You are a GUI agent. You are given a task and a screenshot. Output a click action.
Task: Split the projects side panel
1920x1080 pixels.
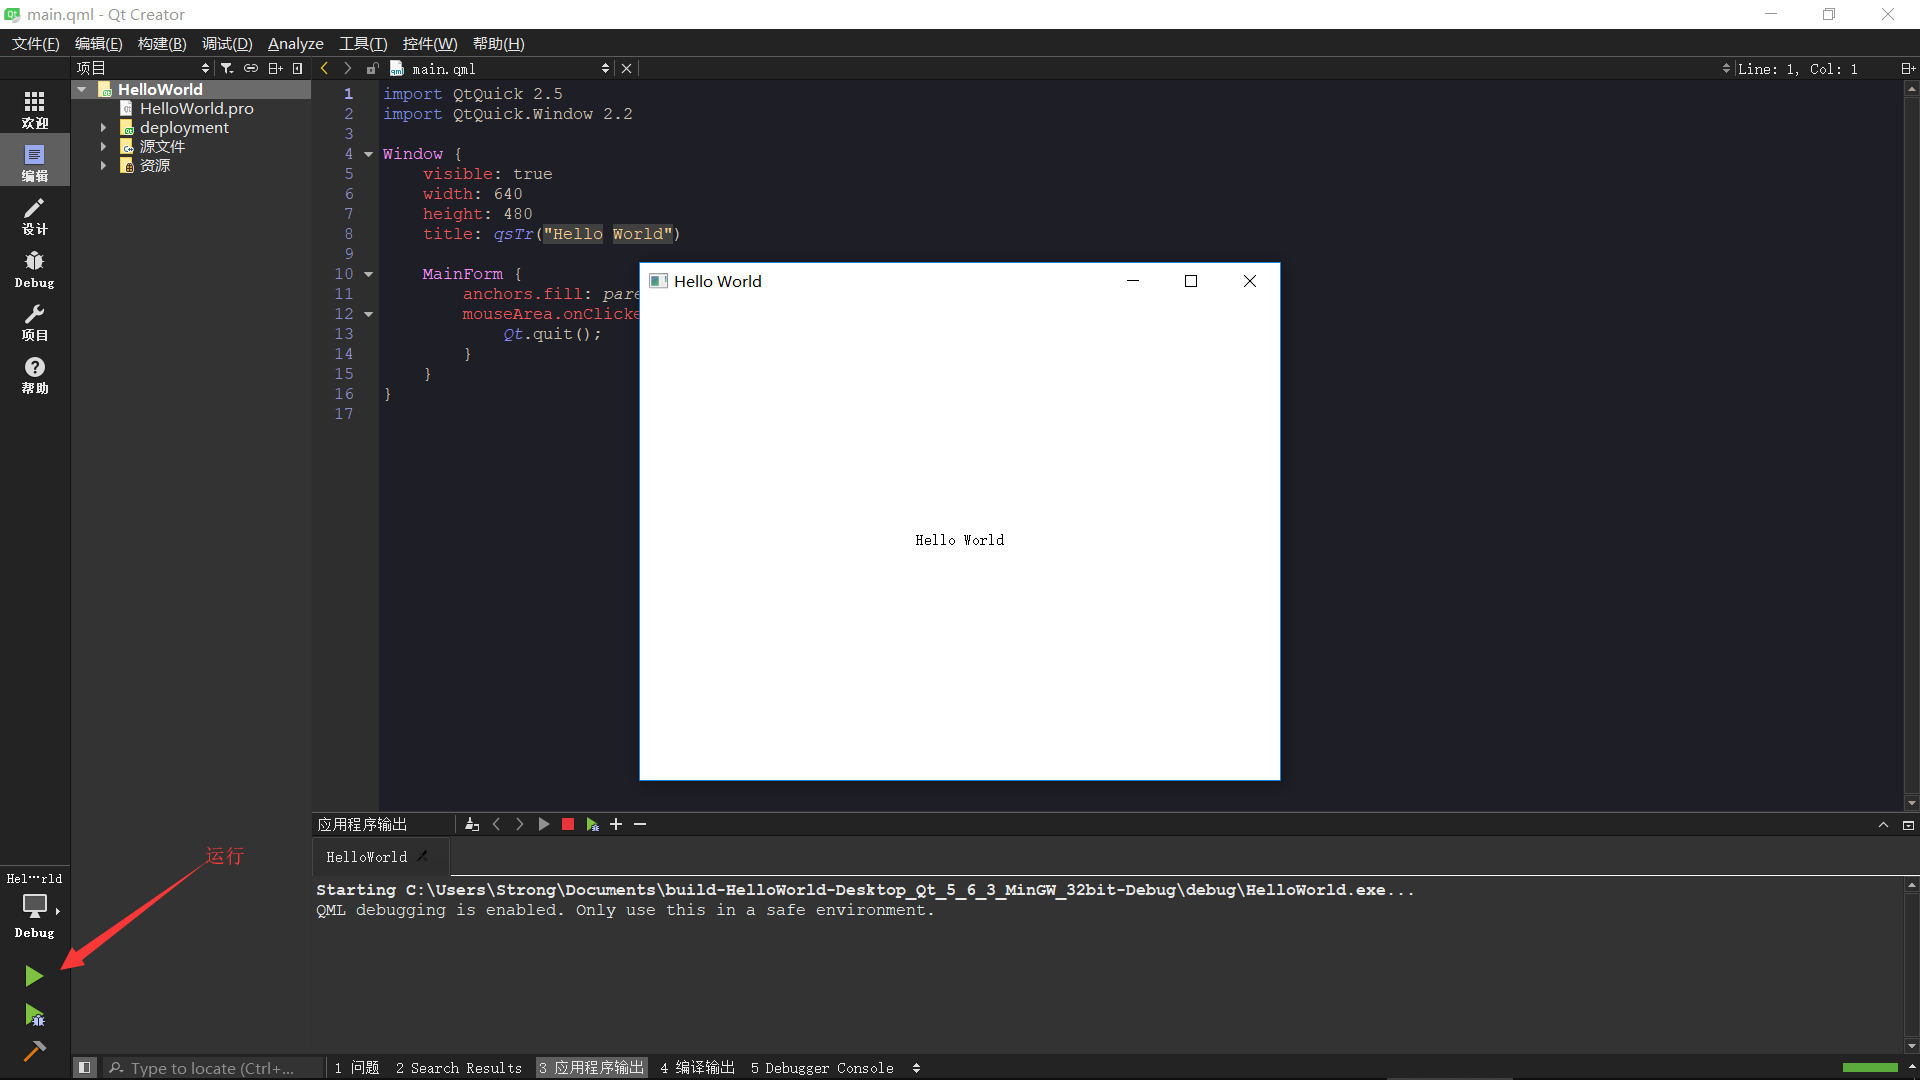pos(275,68)
